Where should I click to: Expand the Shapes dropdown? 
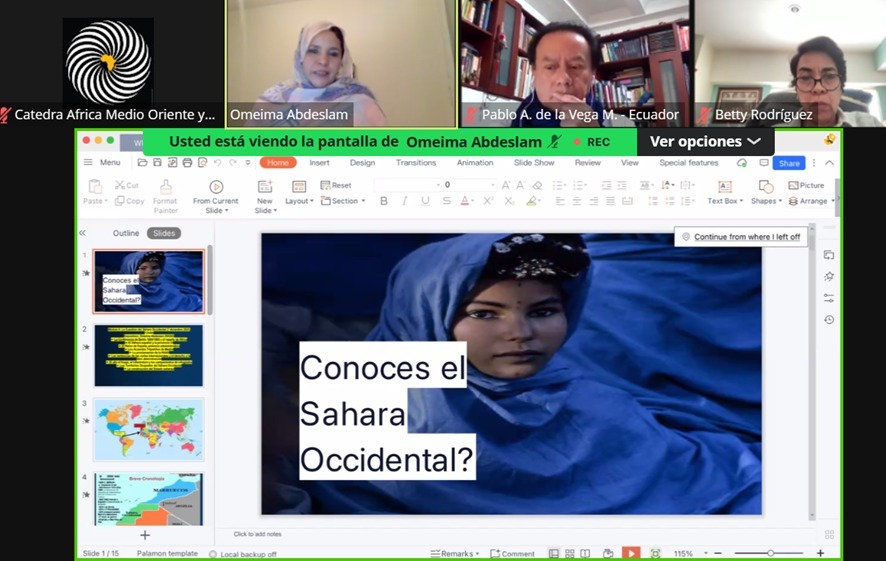pos(766,192)
